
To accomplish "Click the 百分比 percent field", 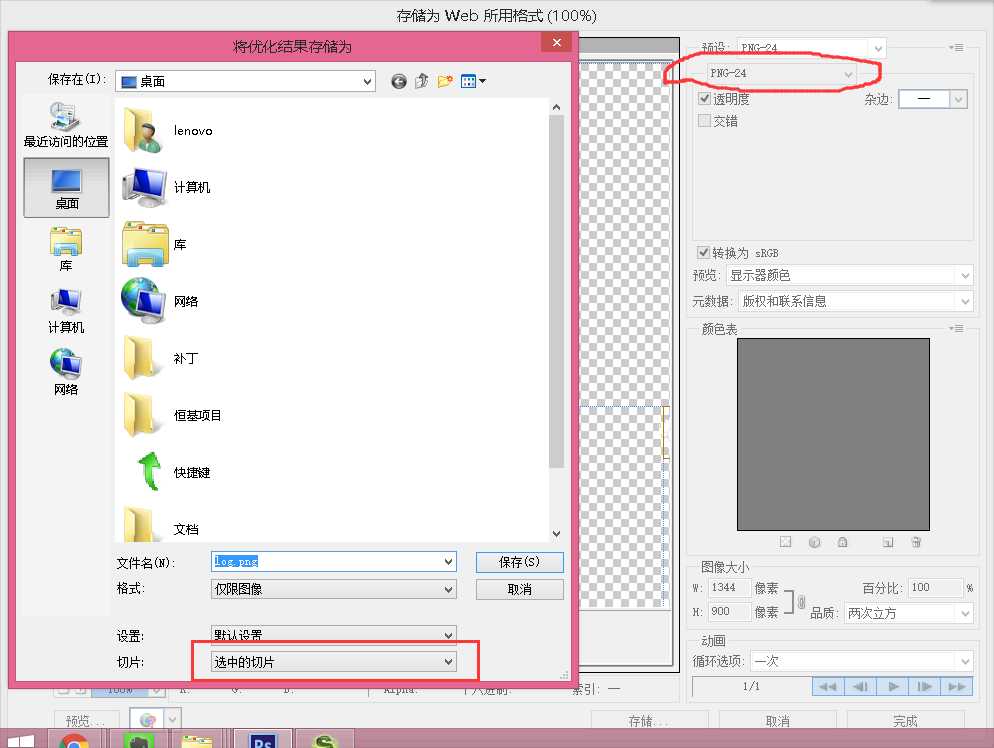I will pos(936,588).
